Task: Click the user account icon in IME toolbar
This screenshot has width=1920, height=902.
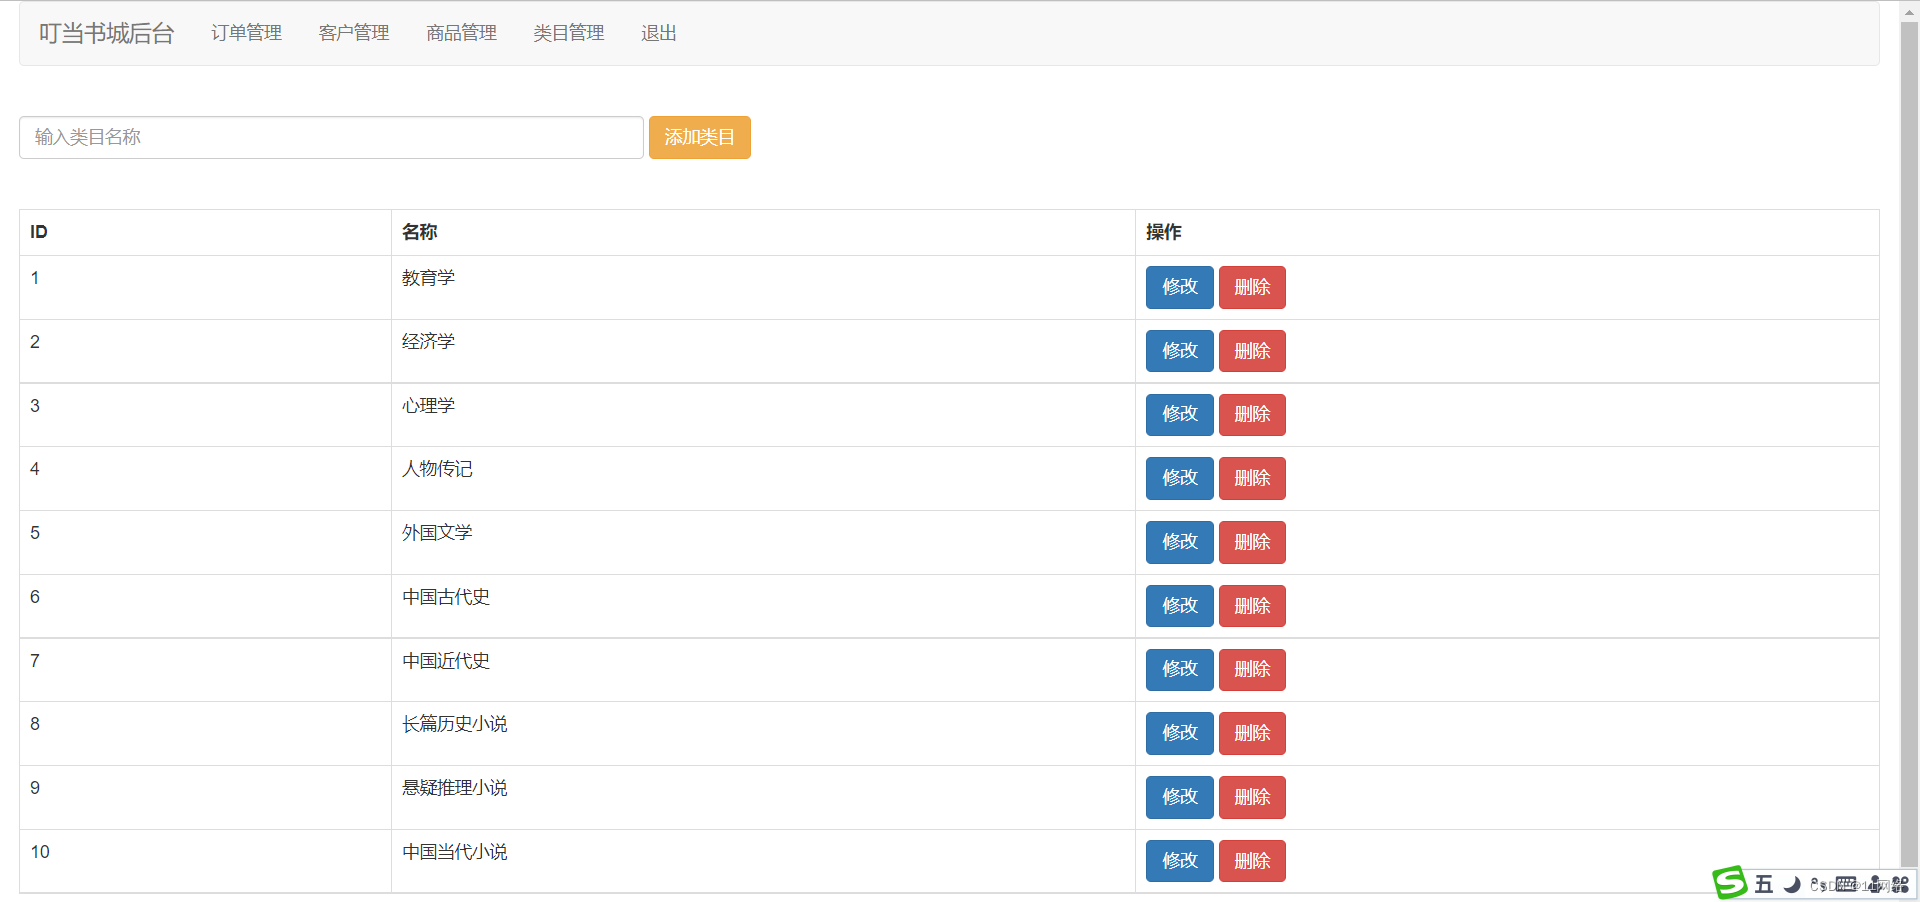Action: tap(1875, 884)
